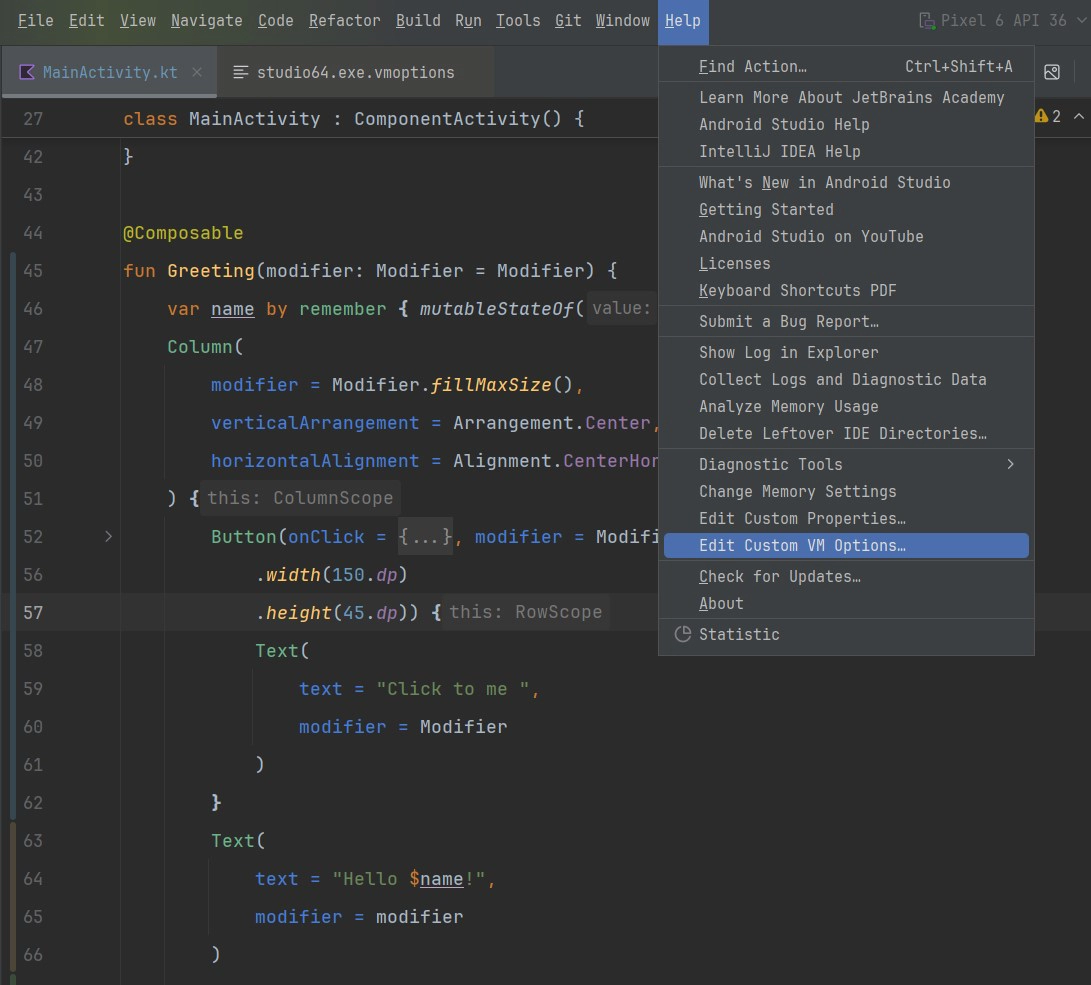Screen dimensions: 1091x985
Task: Click the warning indicator showing 2 problems
Action: (1047, 116)
